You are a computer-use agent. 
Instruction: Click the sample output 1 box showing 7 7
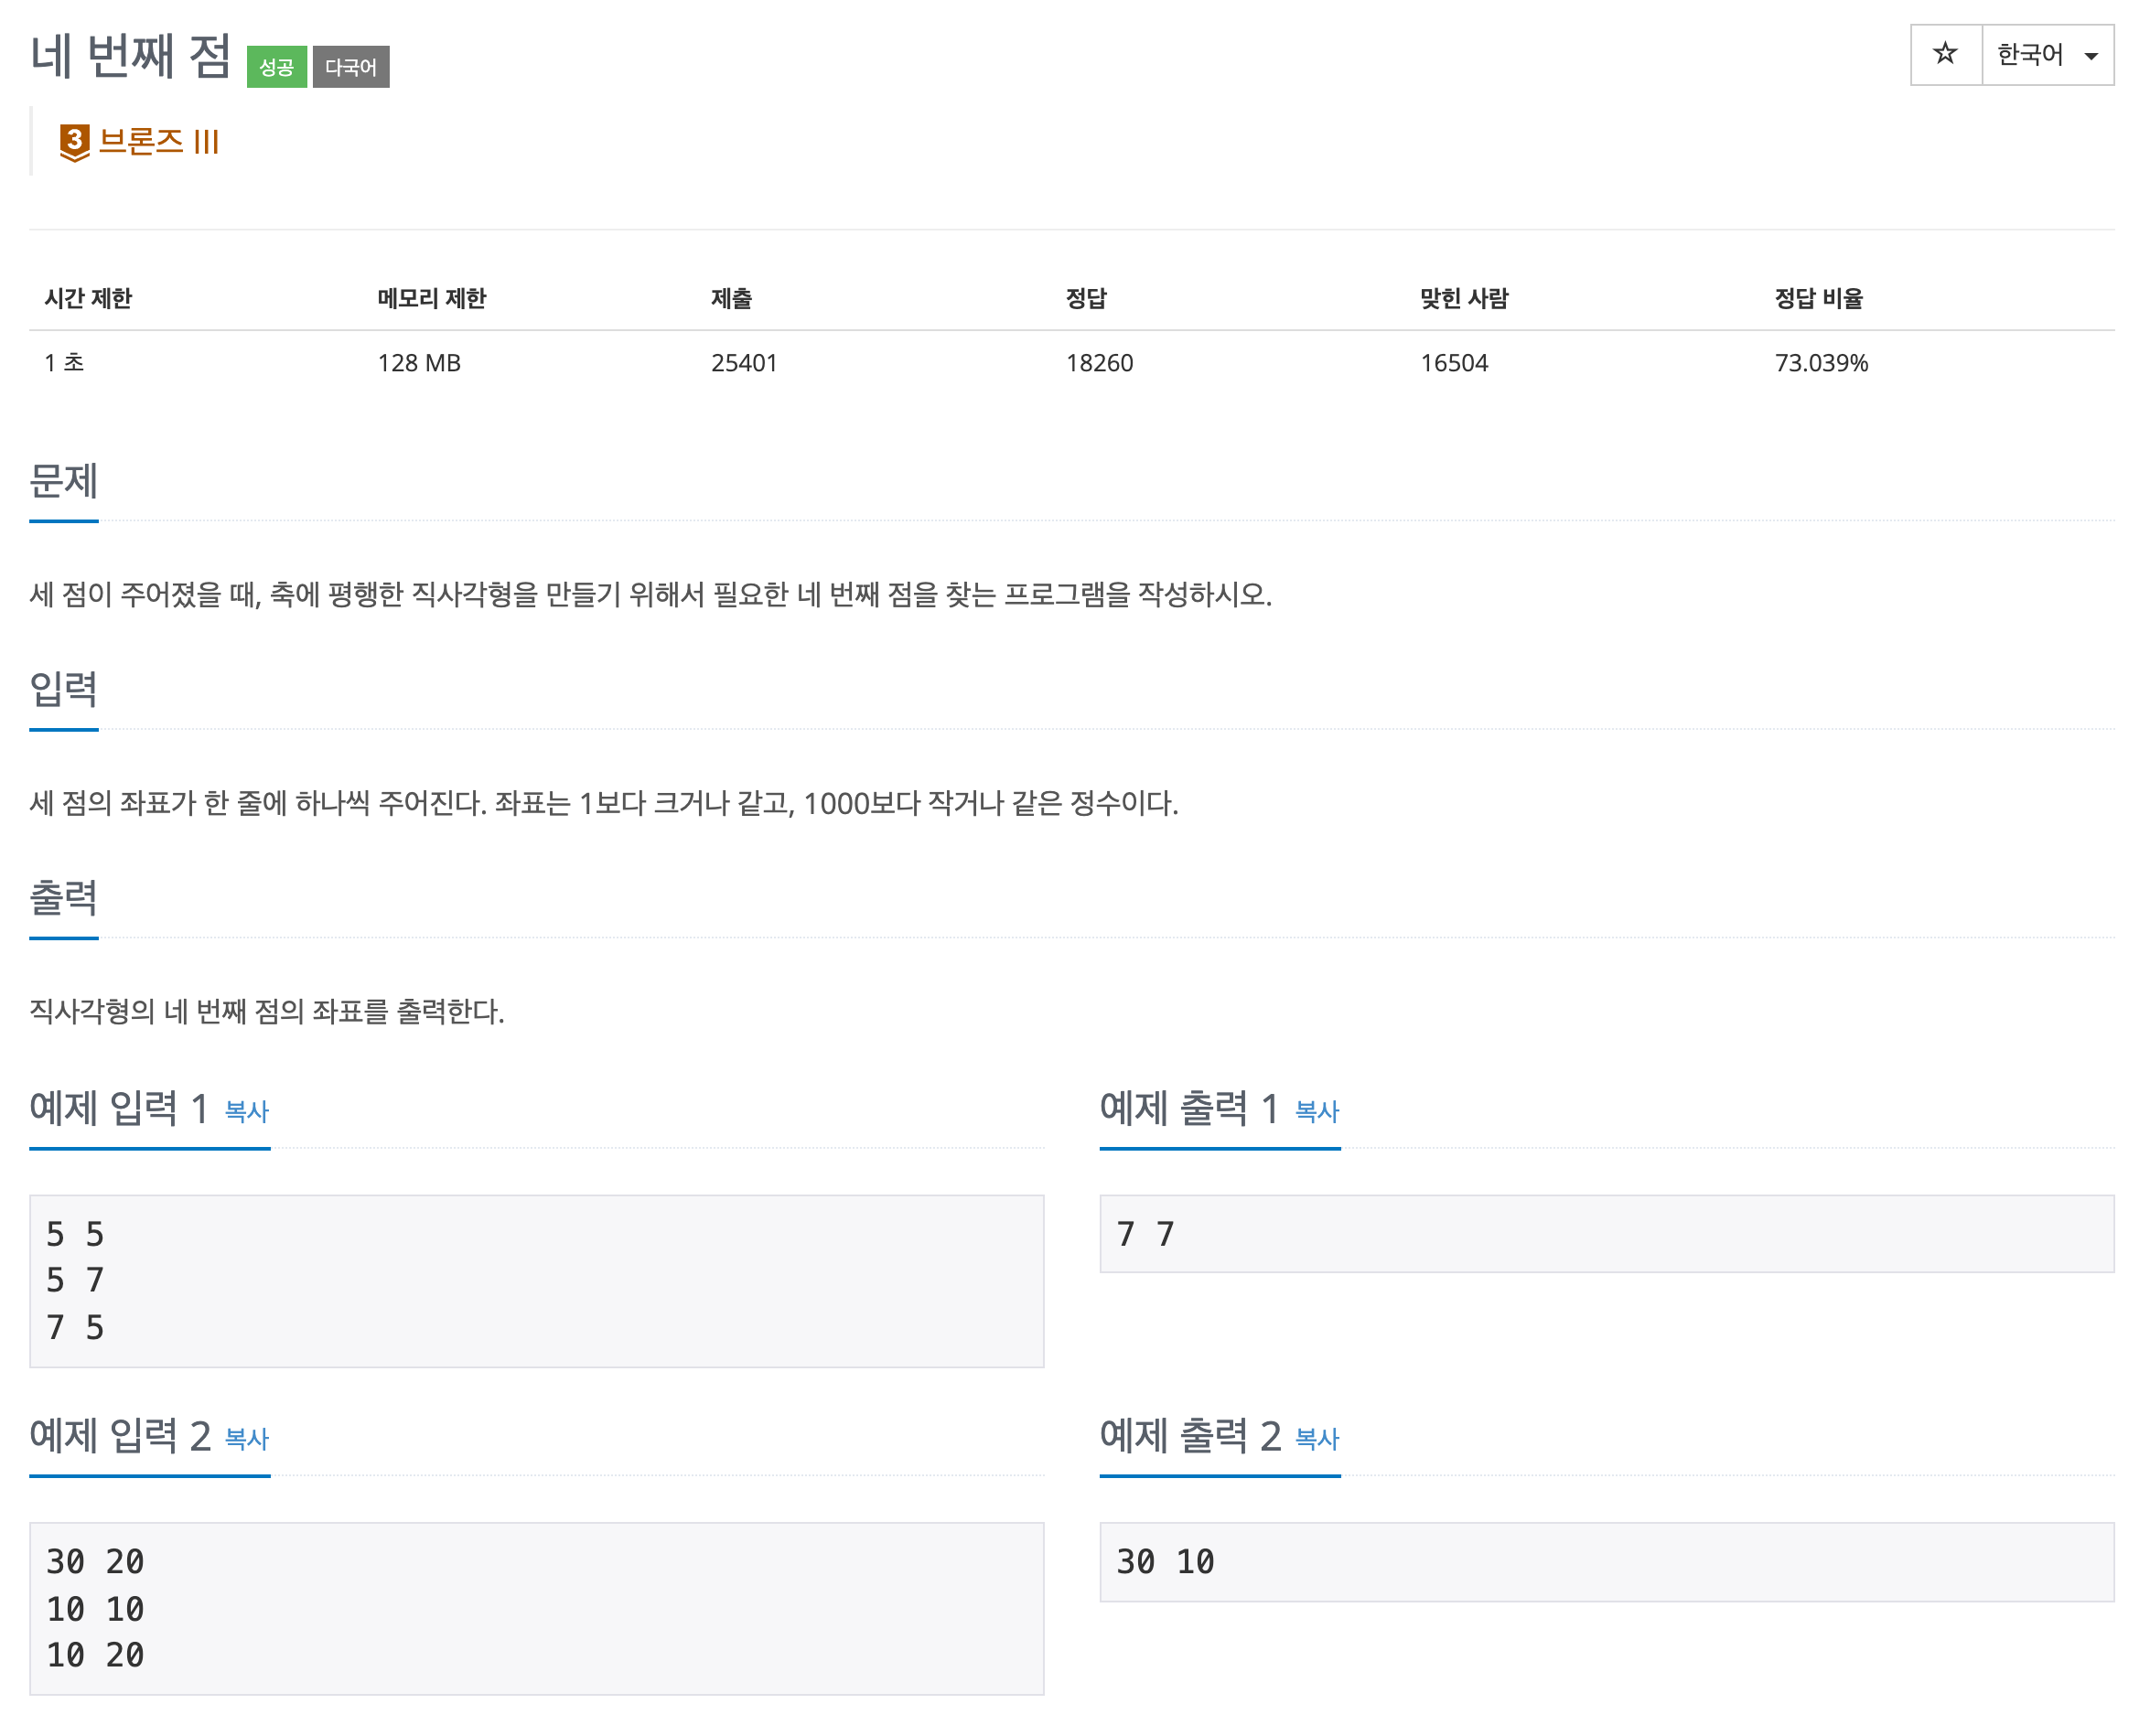click(x=1606, y=1233)
